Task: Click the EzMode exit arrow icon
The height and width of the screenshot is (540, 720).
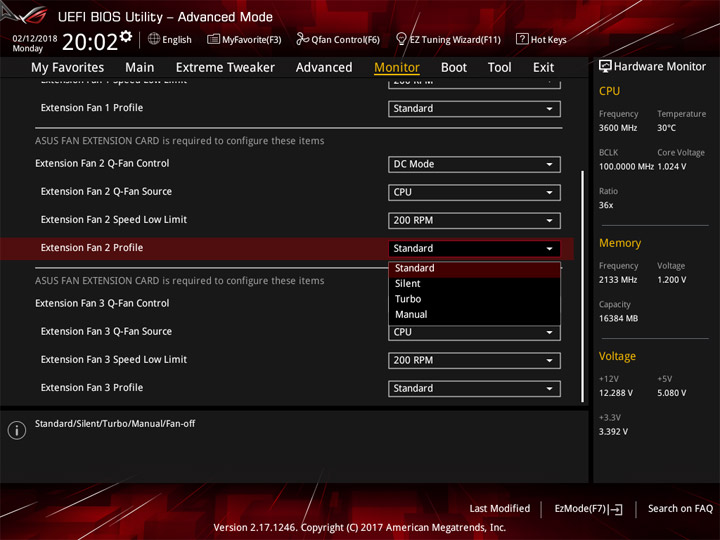Action: point(616,509)
